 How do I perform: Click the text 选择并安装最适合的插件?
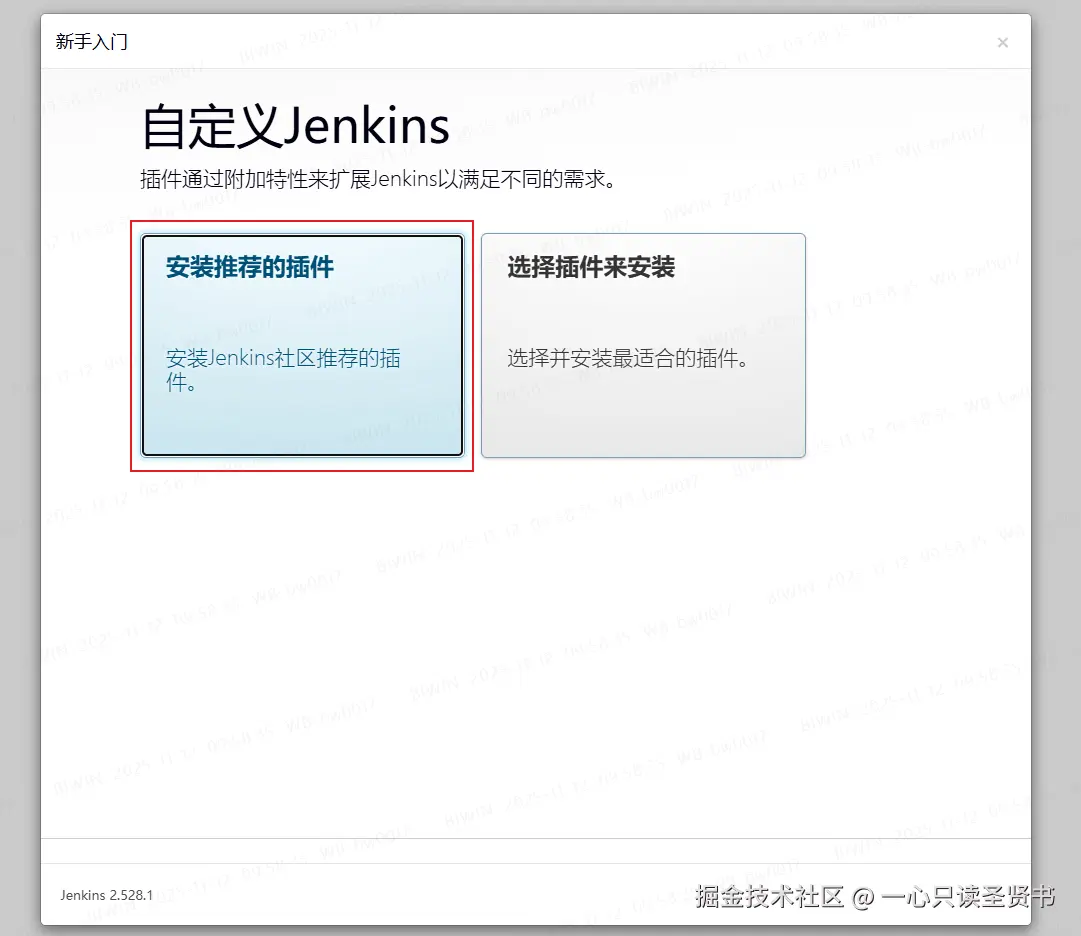tap(627, 358)
